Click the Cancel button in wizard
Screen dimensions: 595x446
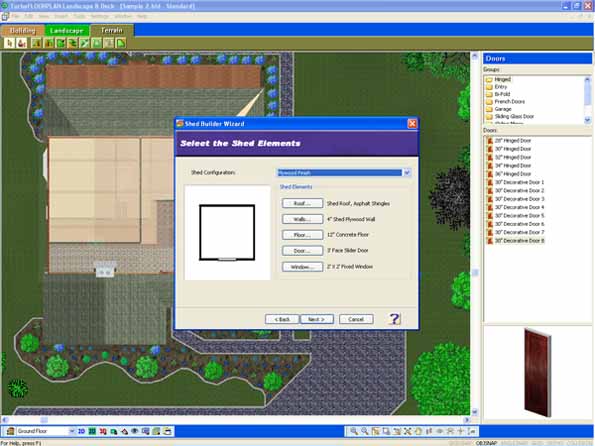356,319
